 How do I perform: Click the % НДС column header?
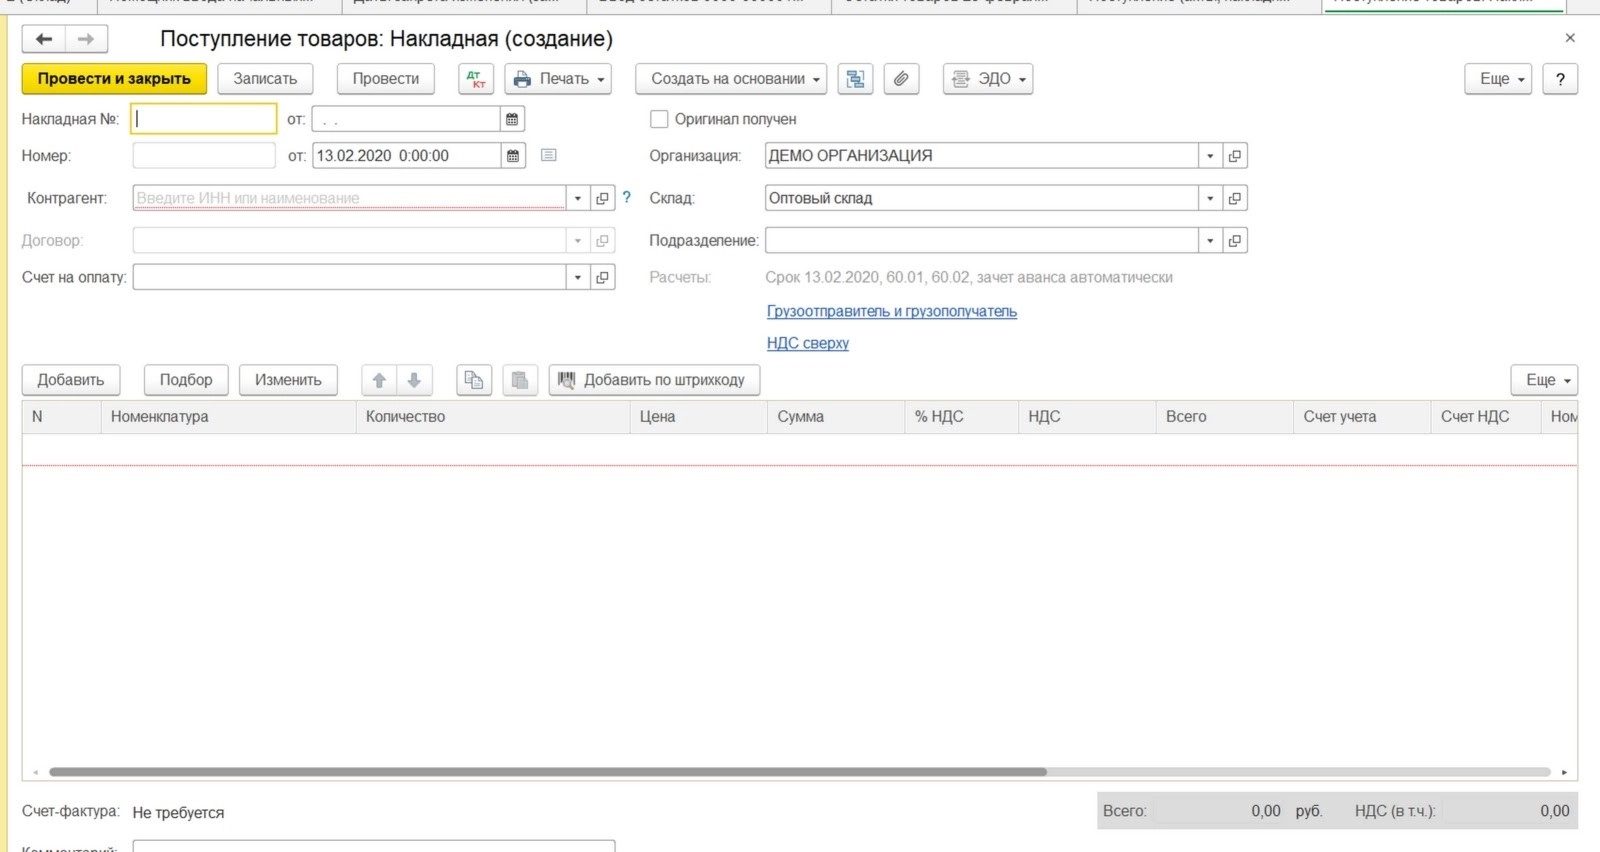961,417
